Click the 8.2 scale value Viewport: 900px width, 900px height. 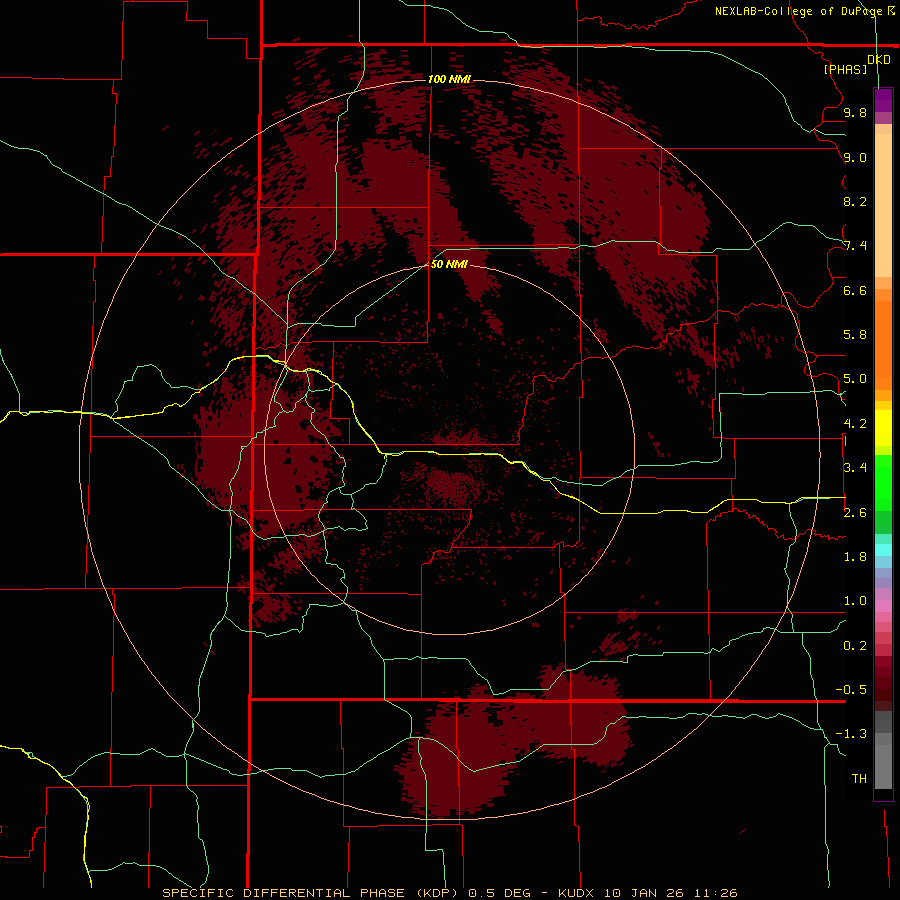(855, 201)
